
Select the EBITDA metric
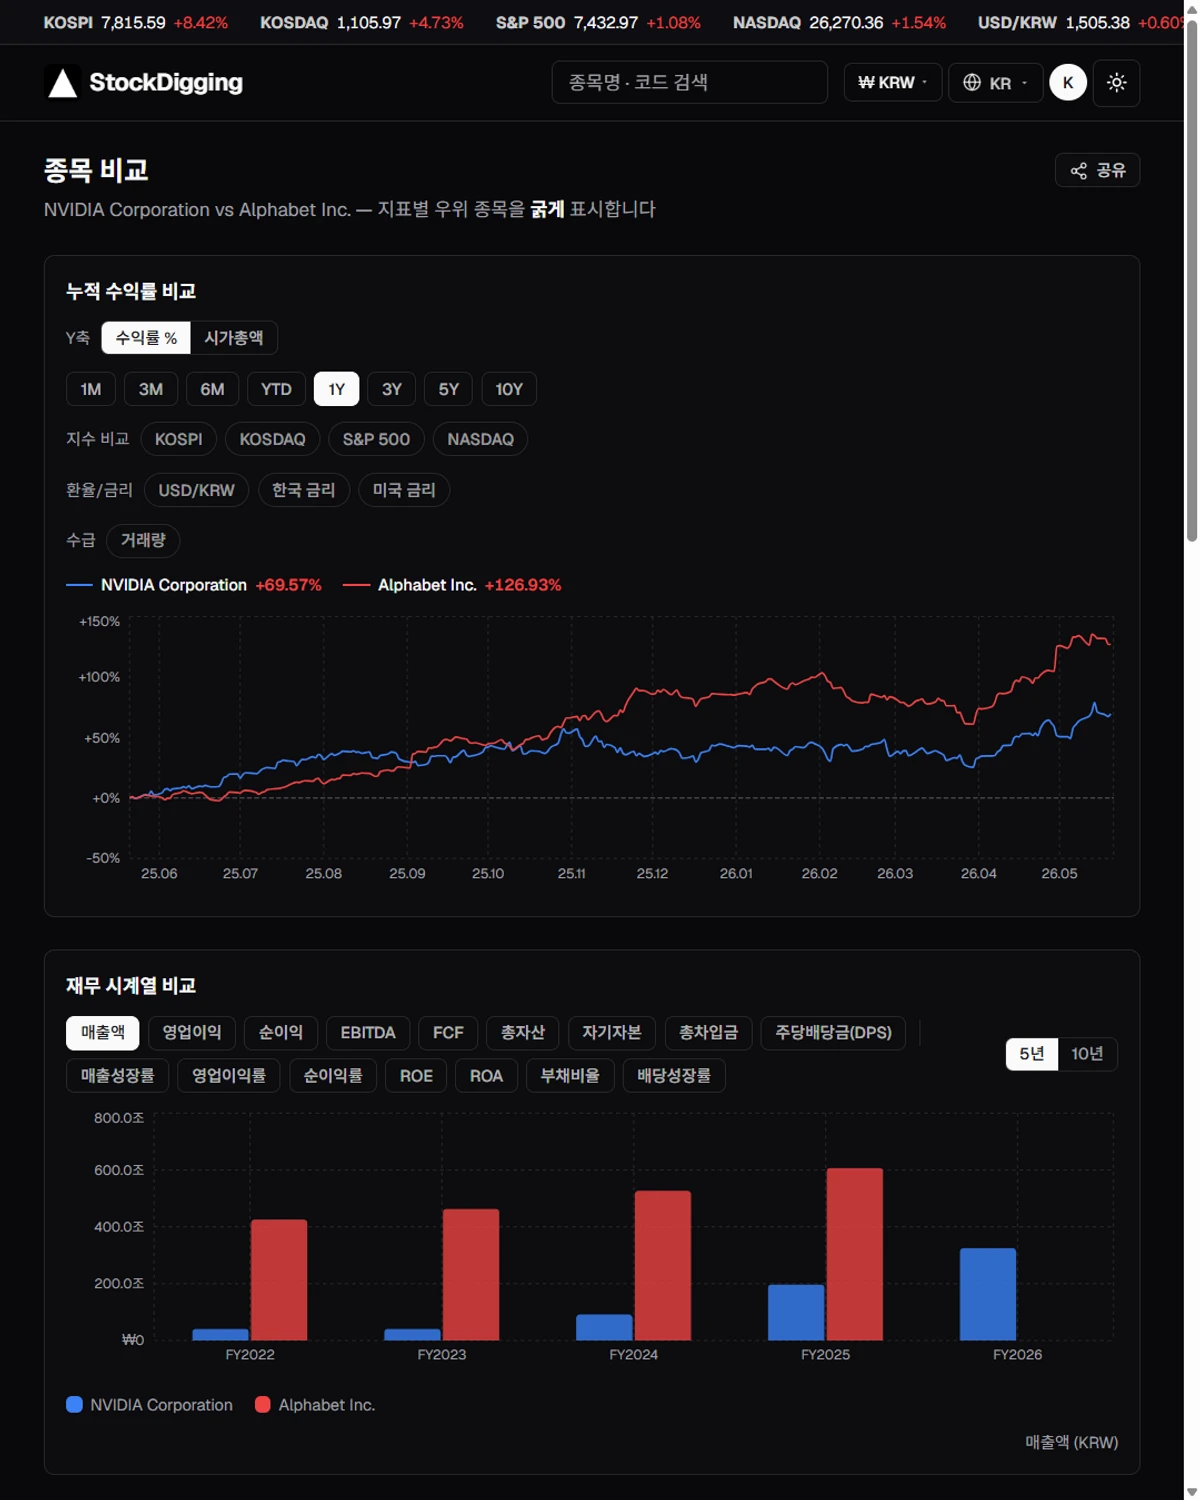click(368, 1033)
